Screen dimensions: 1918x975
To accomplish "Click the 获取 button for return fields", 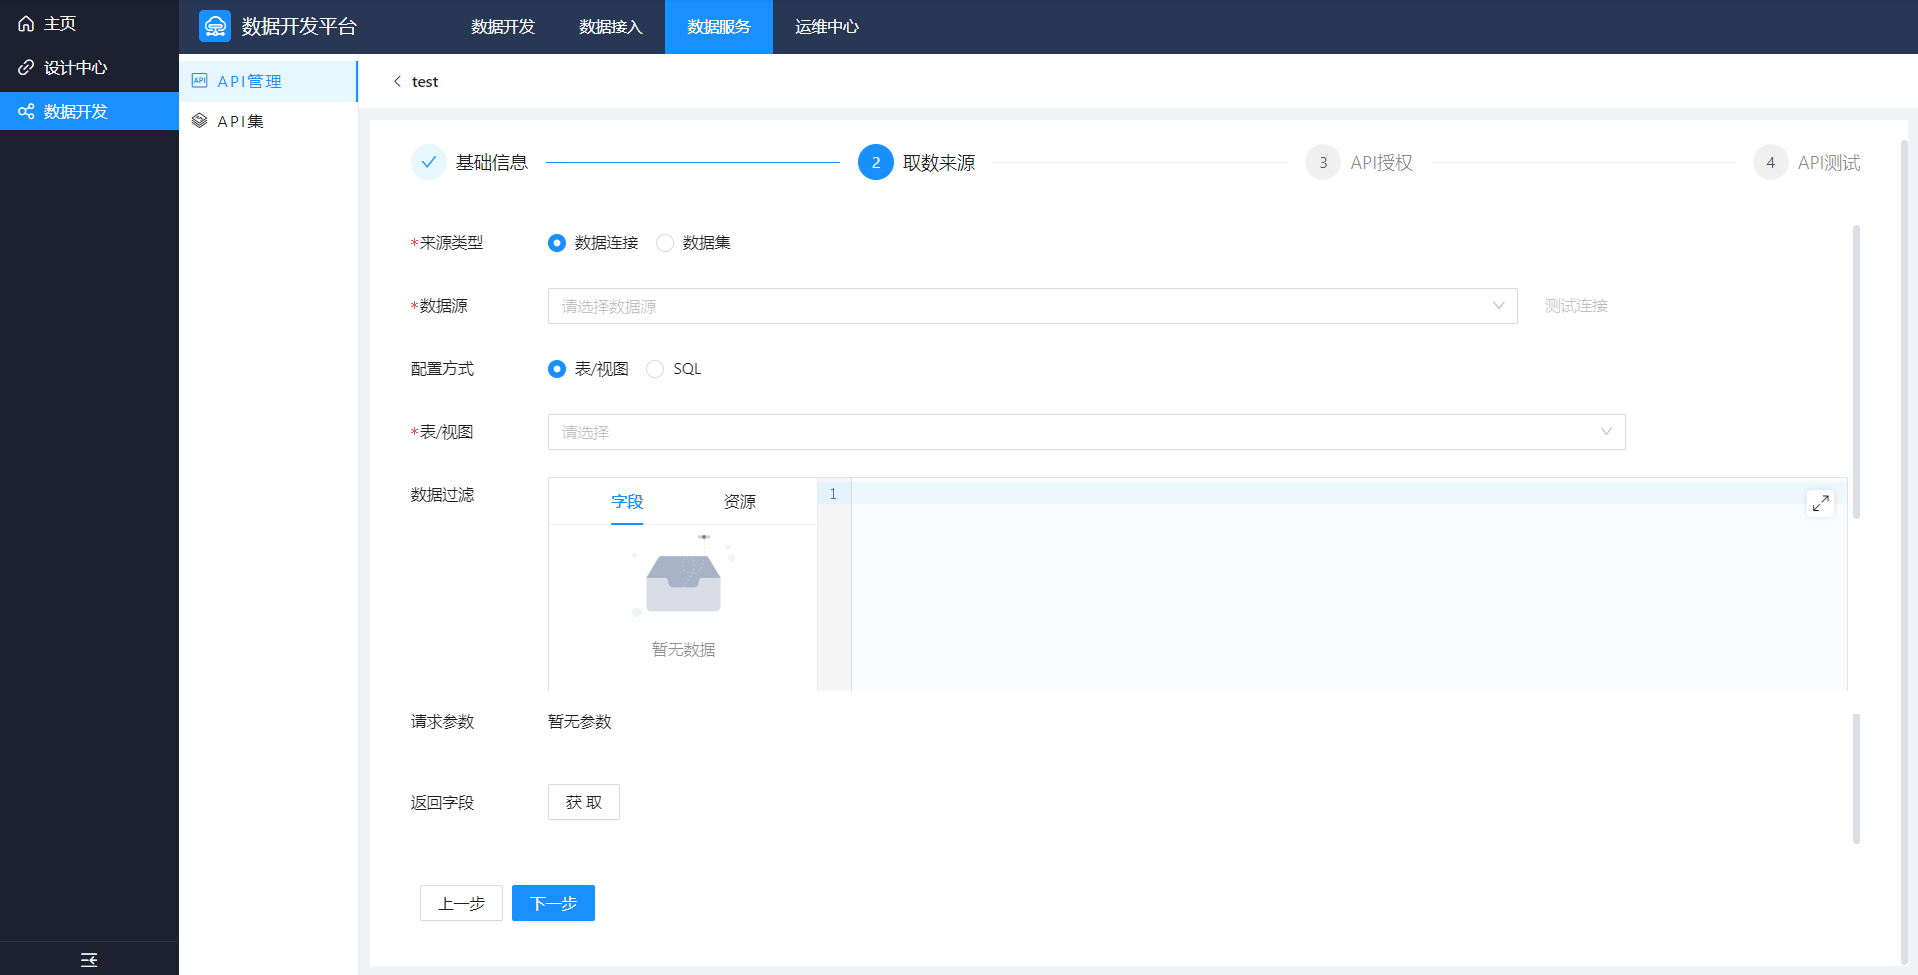I will [x=583, y=802].
